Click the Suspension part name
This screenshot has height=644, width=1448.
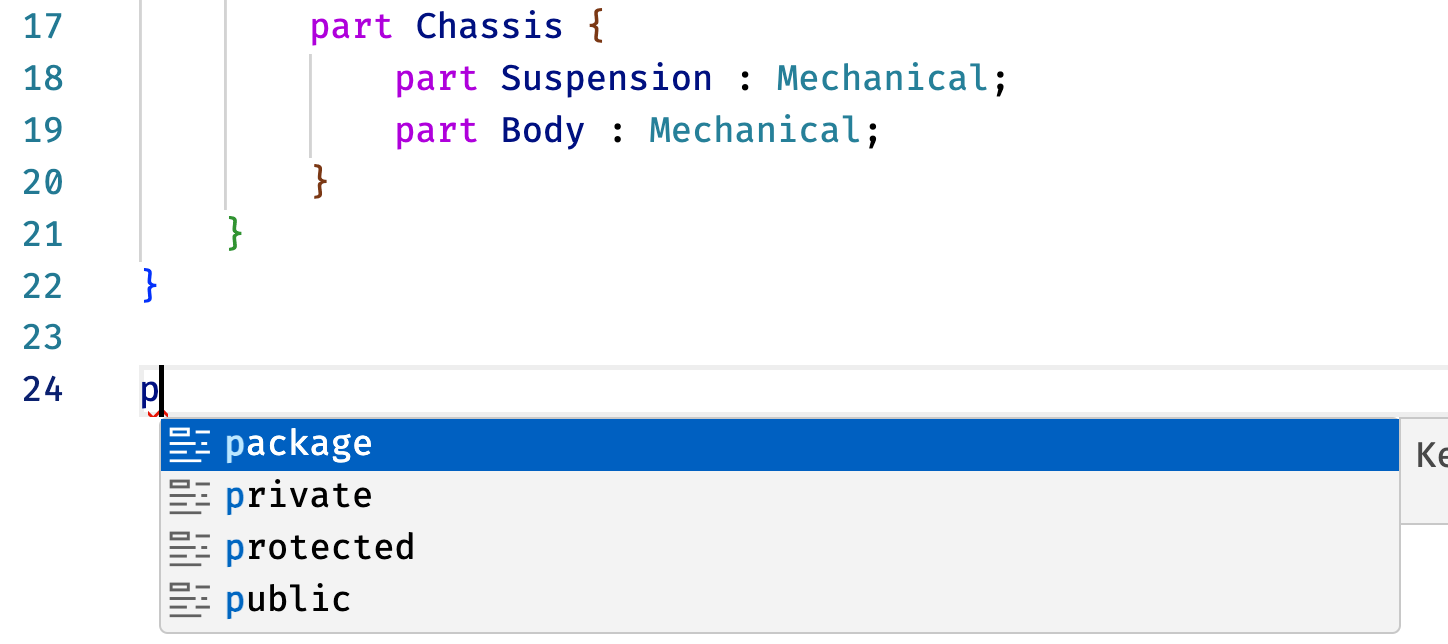click(x=607, y=78)
